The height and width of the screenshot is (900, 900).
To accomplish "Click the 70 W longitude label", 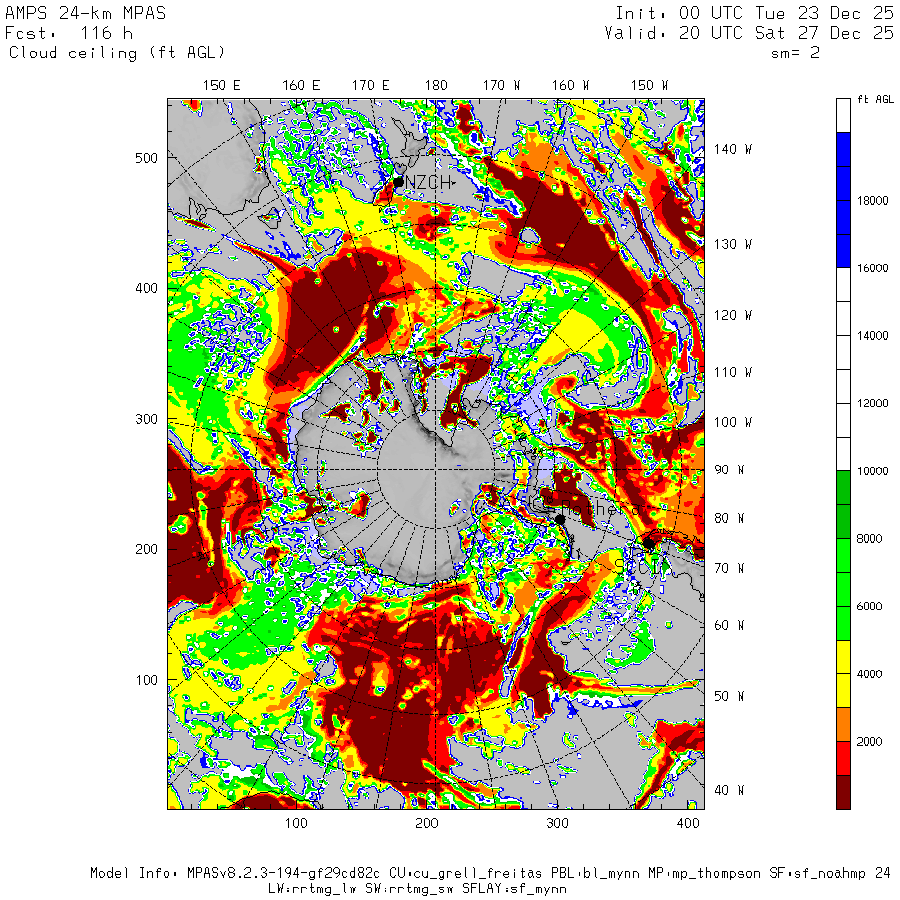I will pyautogui.click(x=729, y=568).
